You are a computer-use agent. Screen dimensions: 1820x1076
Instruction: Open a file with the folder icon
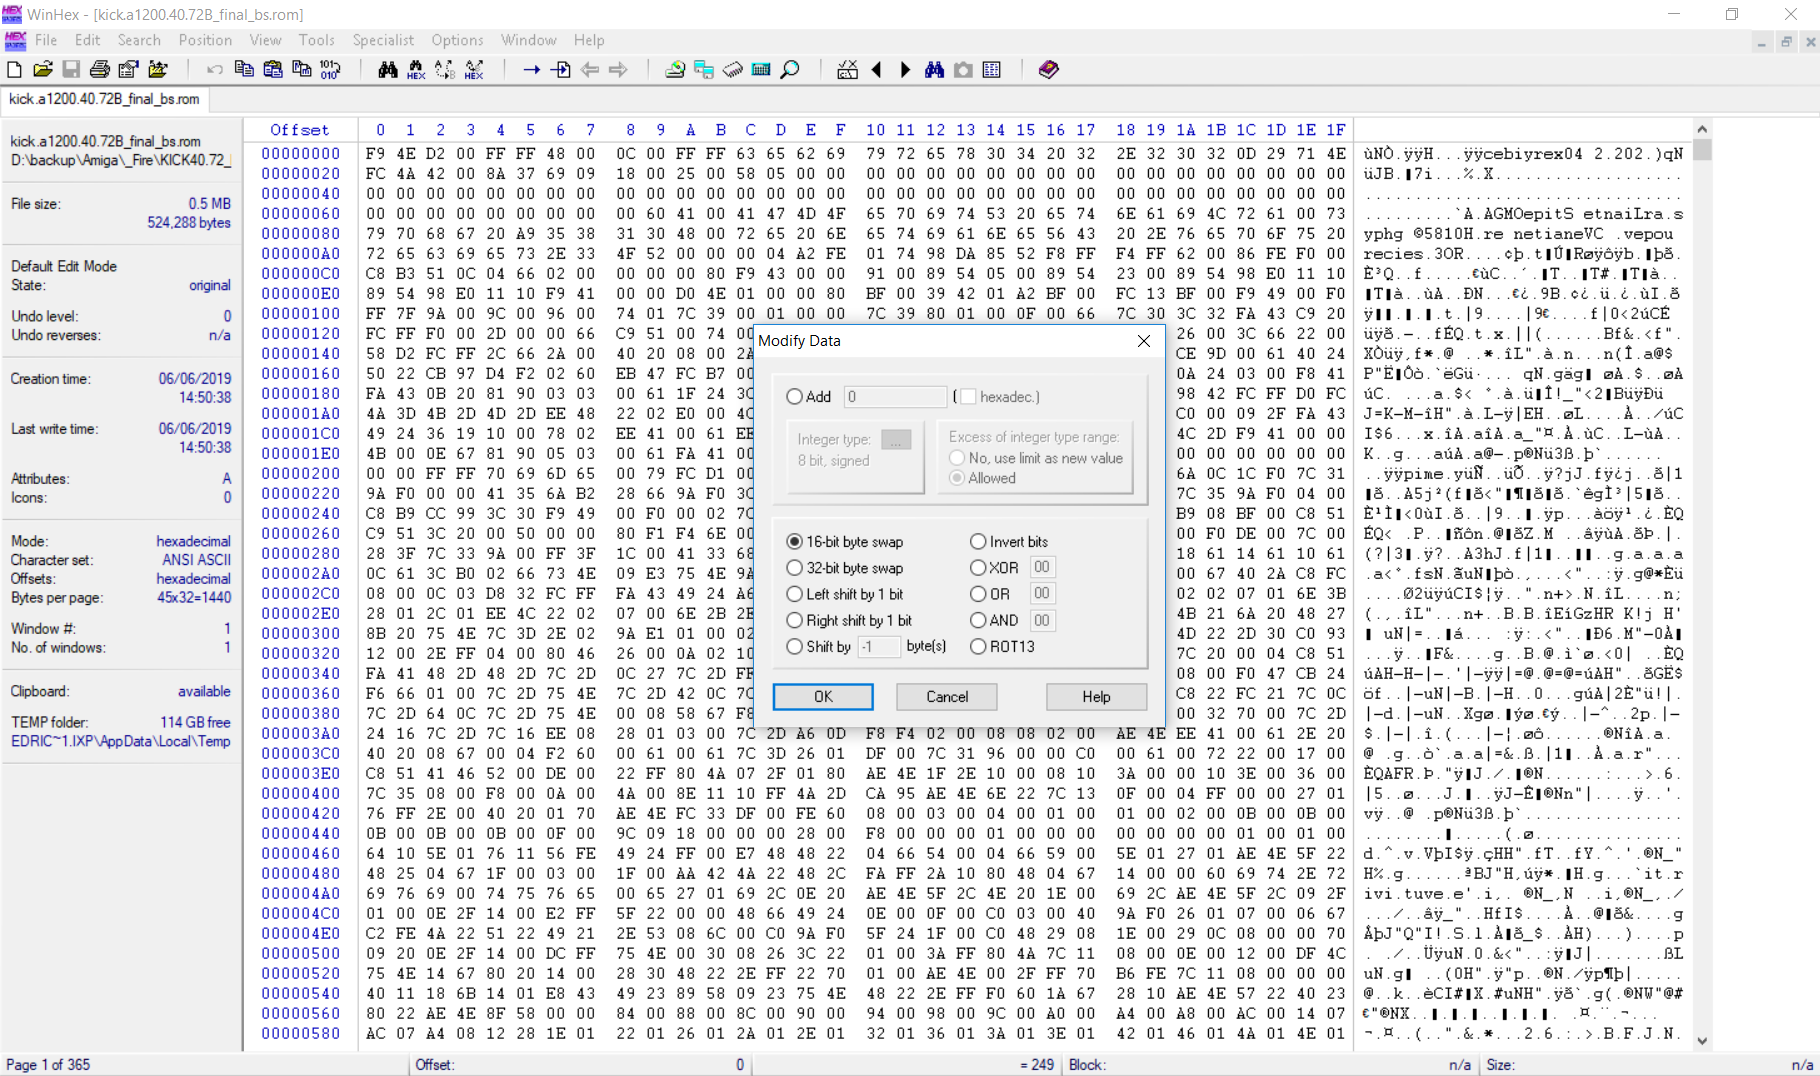(x=42, y=69)
